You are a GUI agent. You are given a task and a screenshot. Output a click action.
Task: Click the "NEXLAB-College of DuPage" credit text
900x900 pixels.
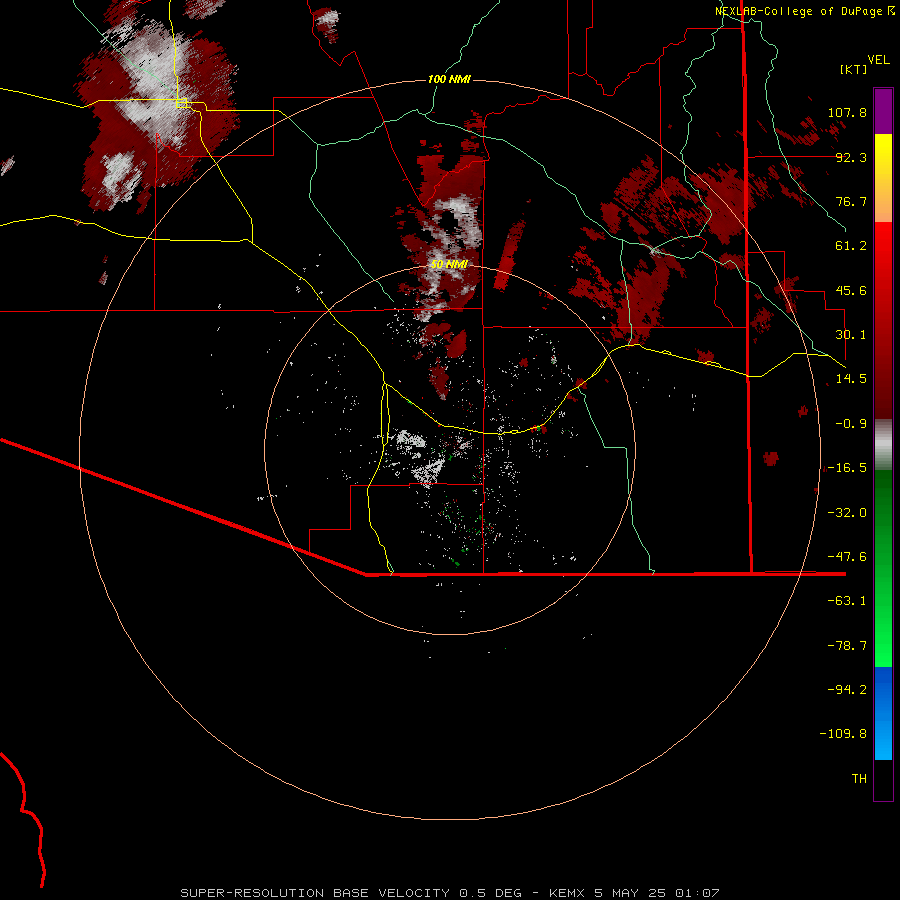click(x=798, y=11)
